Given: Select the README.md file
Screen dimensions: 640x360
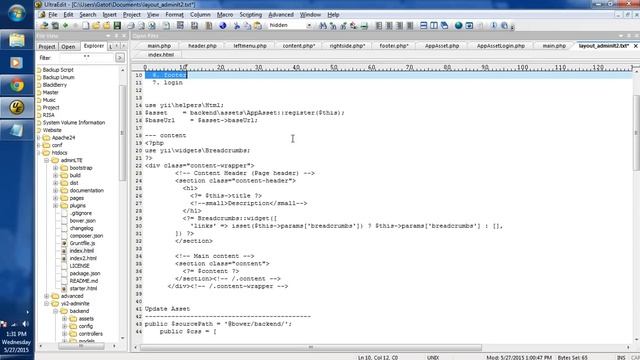Looking at the screenshot, I should [x=84, y=281].
